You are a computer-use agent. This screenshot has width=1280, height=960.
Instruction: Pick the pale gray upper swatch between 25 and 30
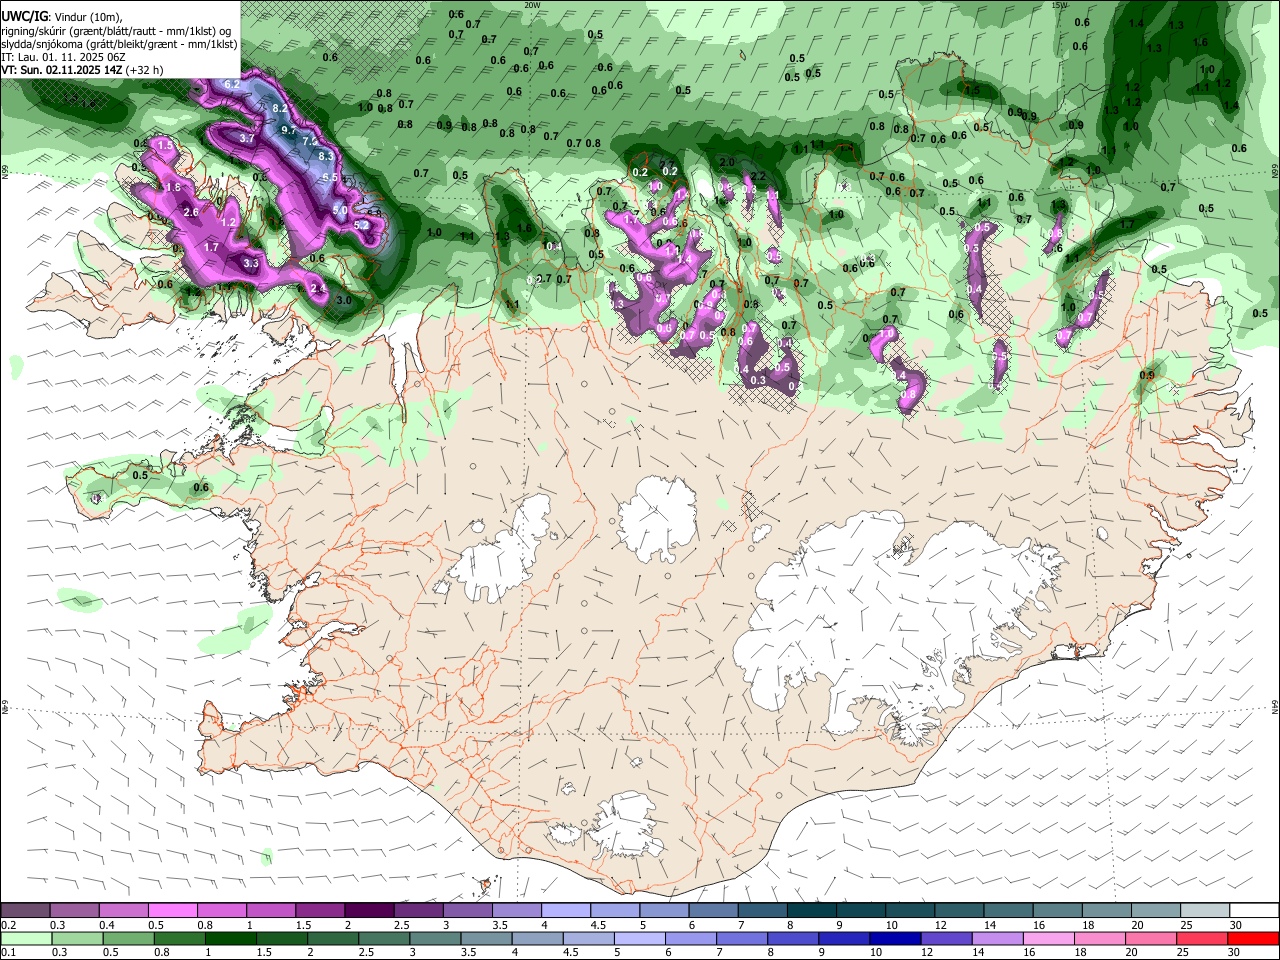coord(1206,911)
